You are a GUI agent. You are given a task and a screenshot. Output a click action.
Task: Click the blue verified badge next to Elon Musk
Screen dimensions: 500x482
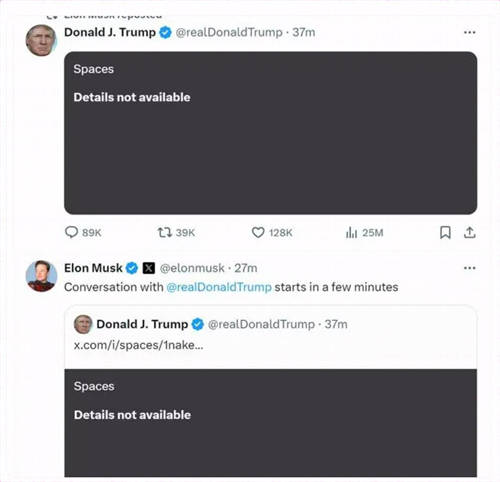pyautogui.click(x=132, y=268)
